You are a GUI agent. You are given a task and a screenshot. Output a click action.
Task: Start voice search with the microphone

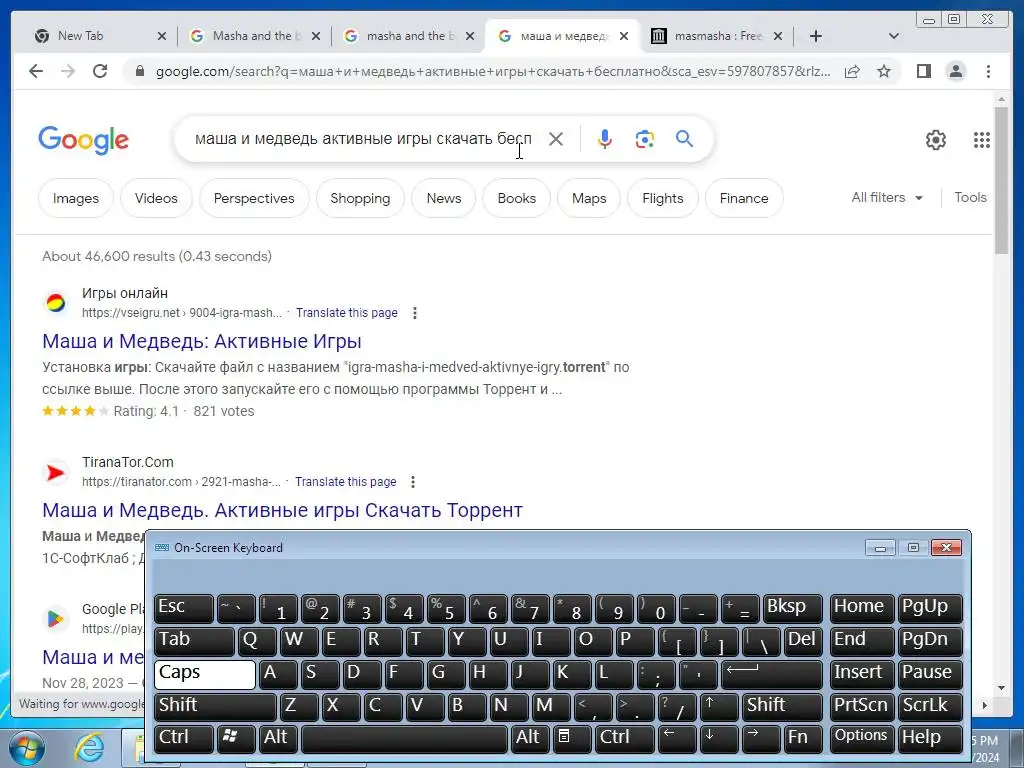pos(605,139)
